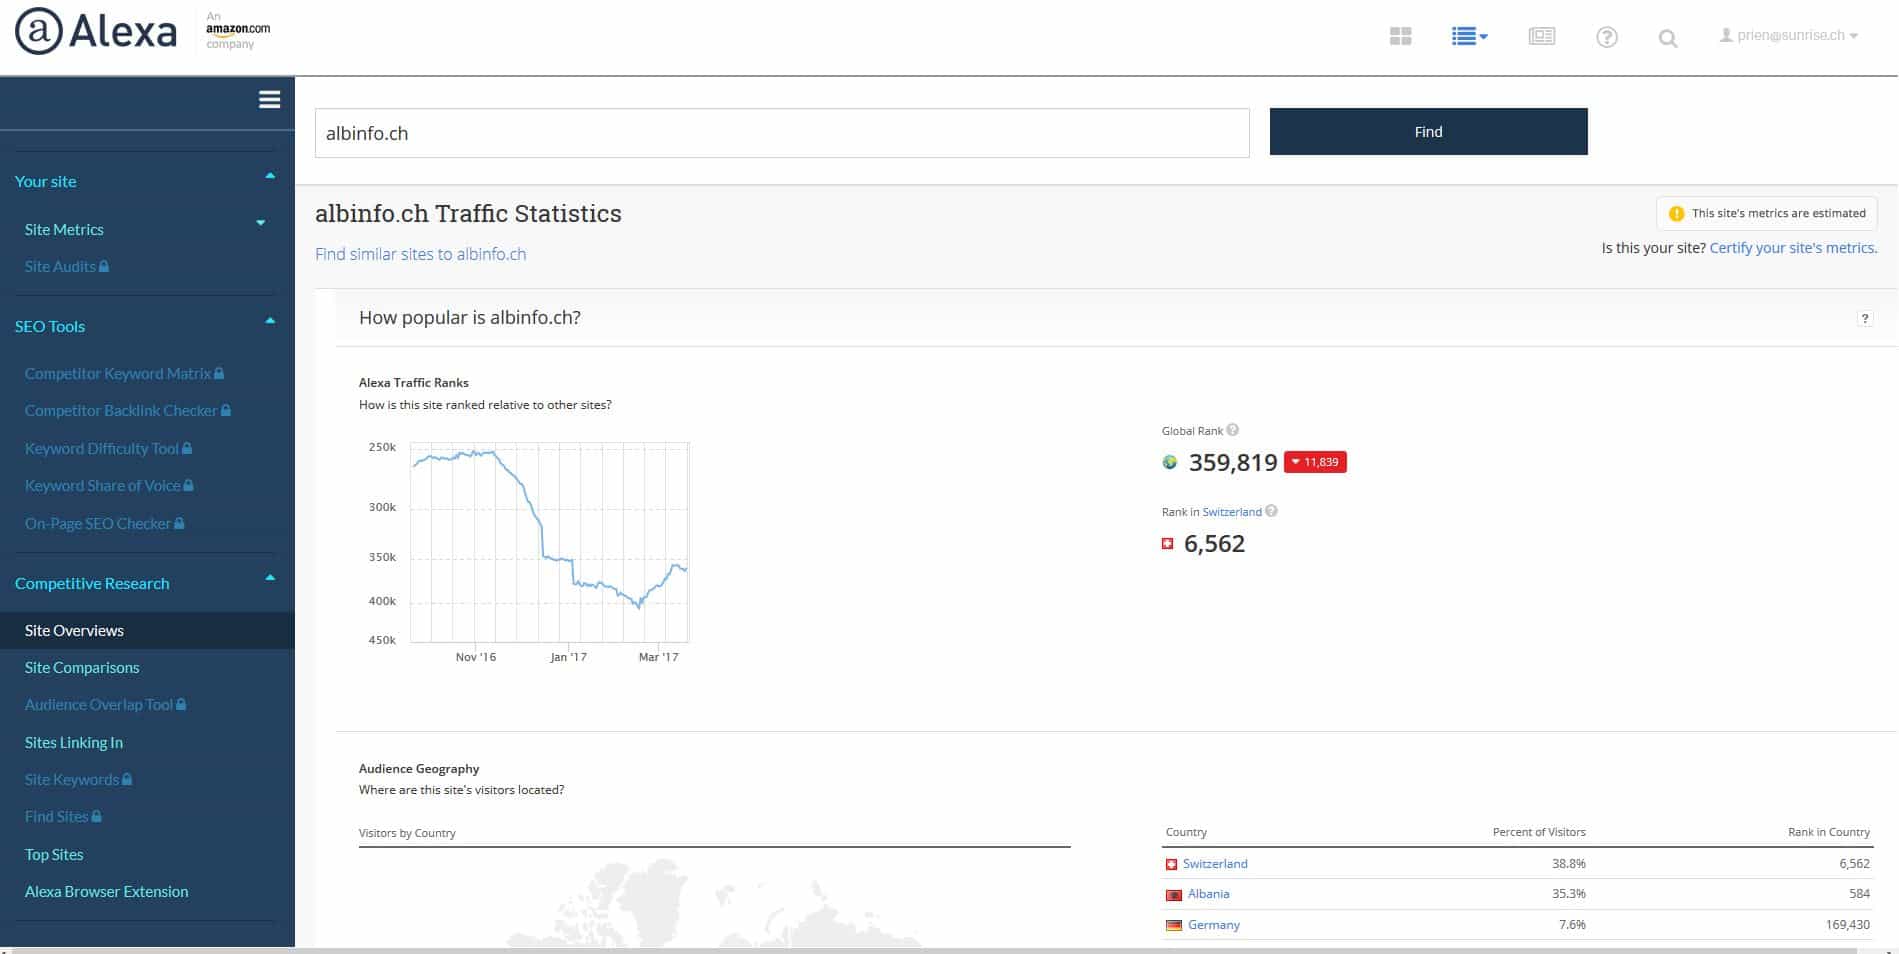
Task: Open Find similar sites to albinfo.ch link
Action: pos(420,254)
